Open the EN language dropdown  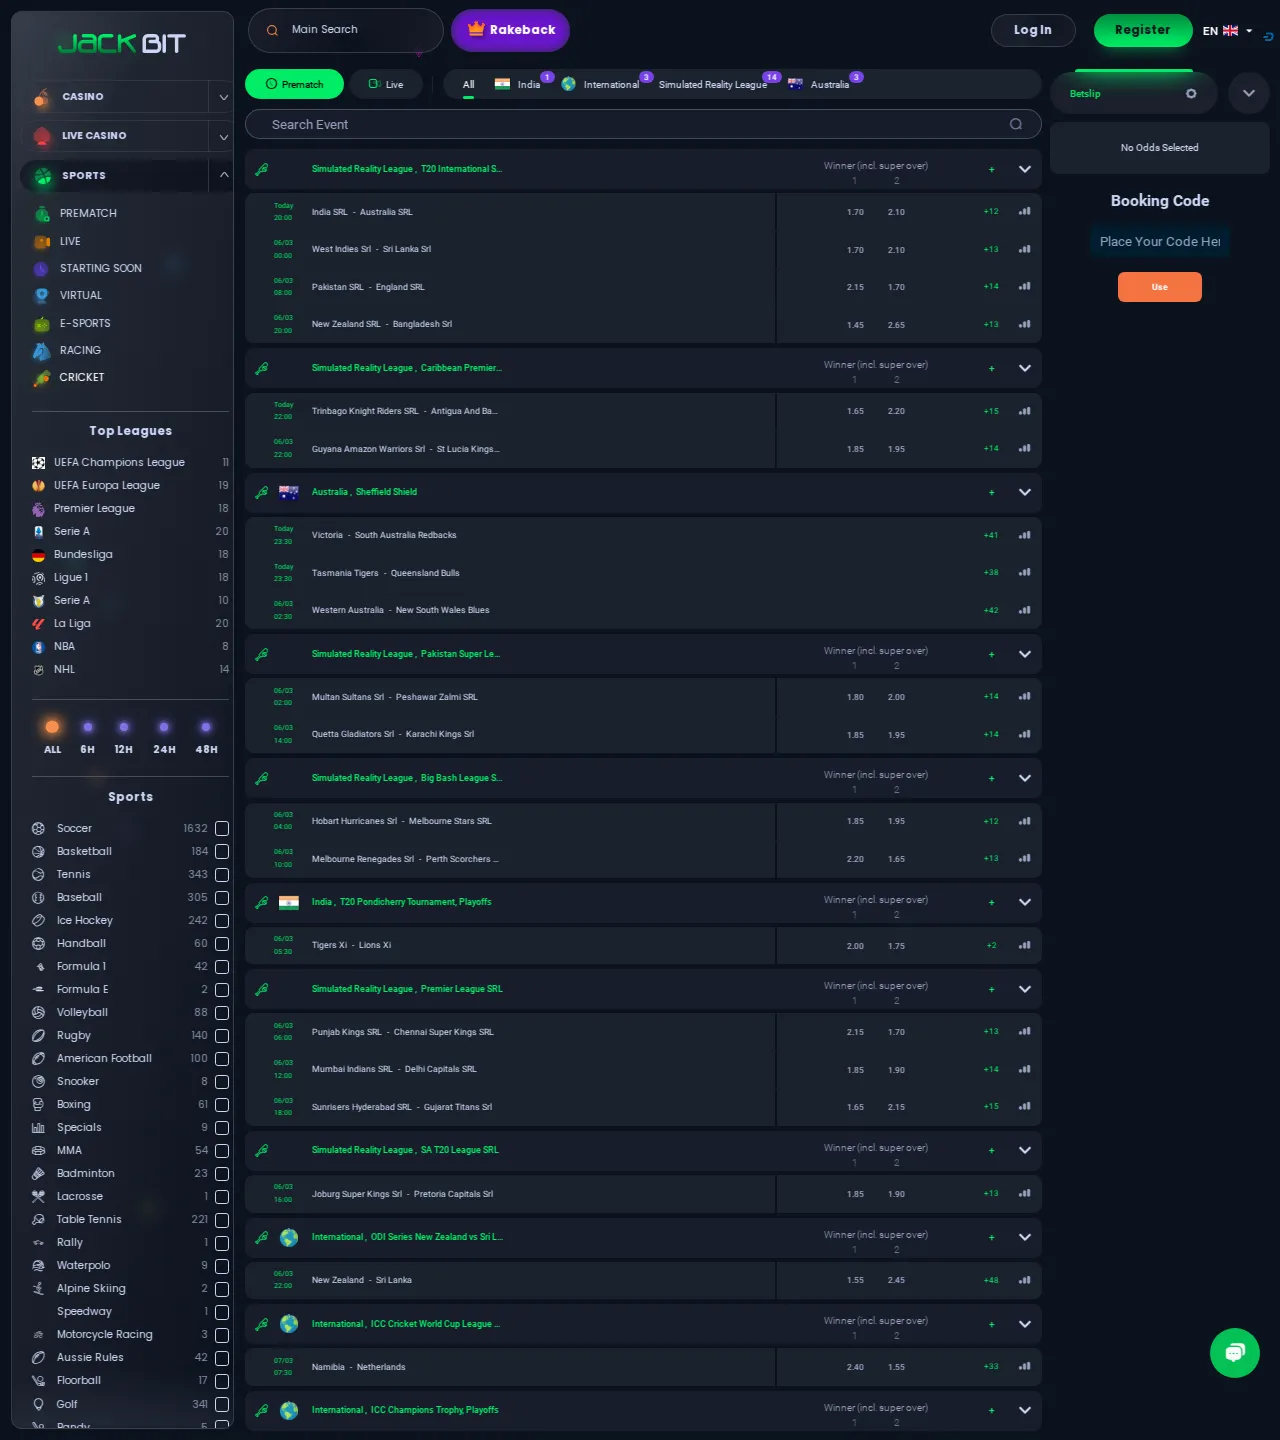click(x=1227, y=31)
